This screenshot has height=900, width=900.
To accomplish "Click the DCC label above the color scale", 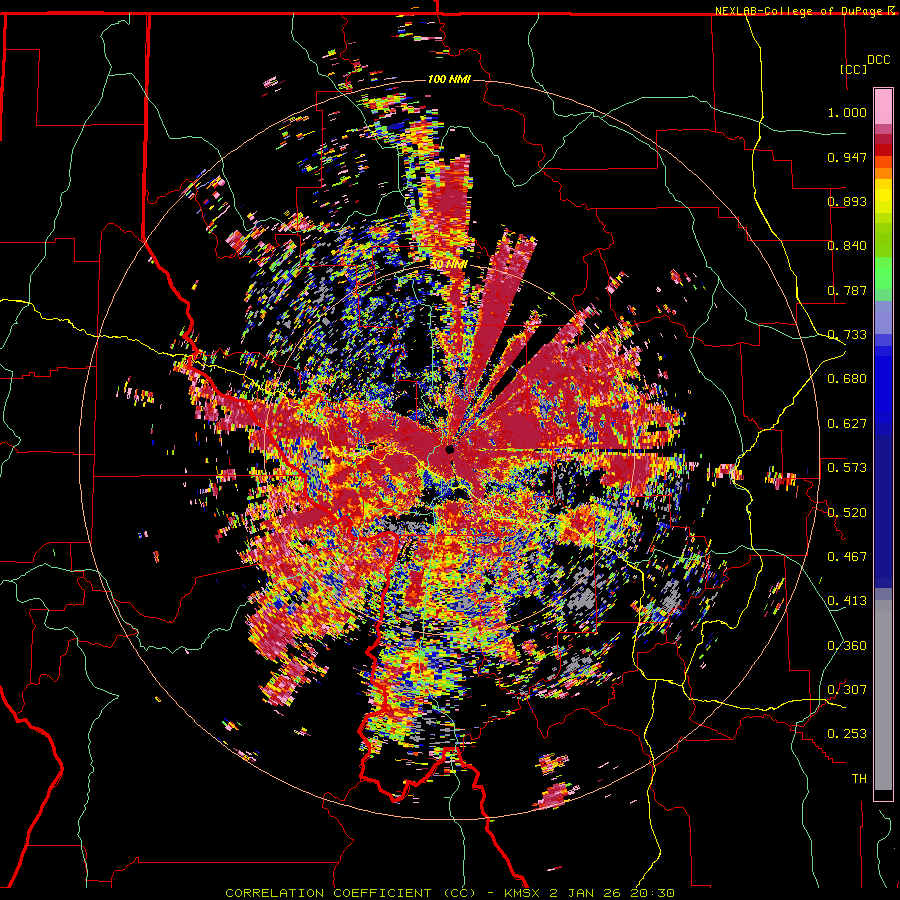I will (878, 60).
